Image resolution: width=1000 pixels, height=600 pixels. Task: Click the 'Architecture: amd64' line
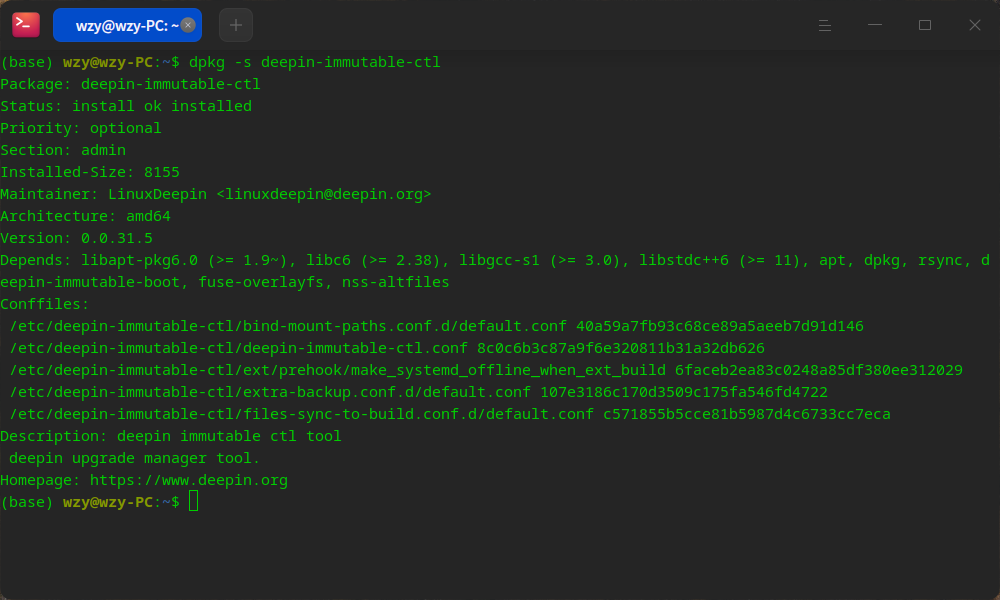tap(85, 216)
